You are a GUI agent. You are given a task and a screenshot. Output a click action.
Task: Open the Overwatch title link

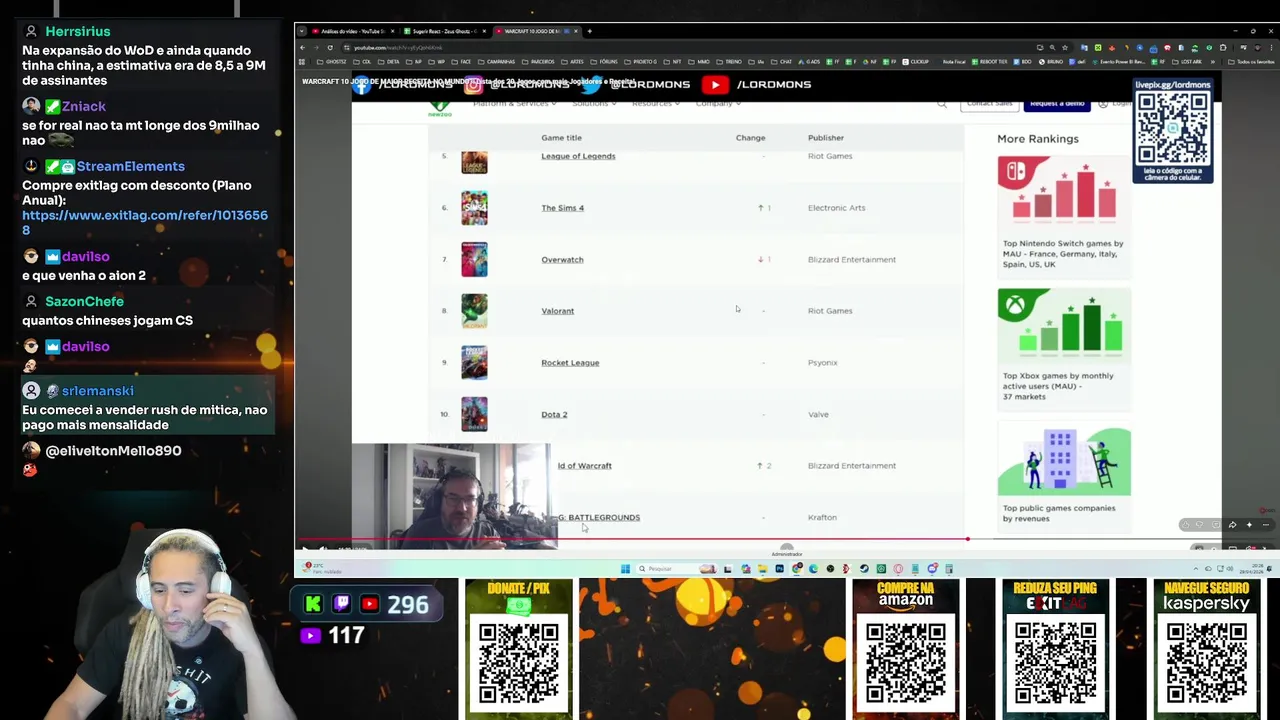tap(562, 260)
